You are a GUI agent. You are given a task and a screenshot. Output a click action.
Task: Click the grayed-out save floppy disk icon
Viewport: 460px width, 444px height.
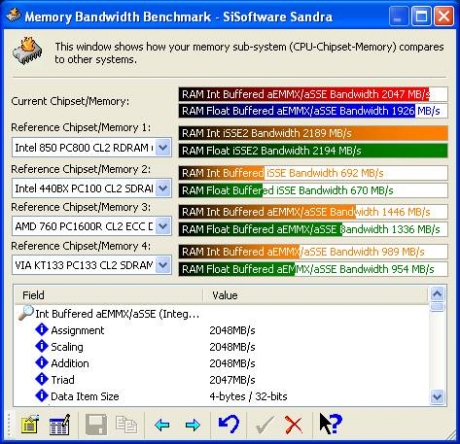[96, 425]
